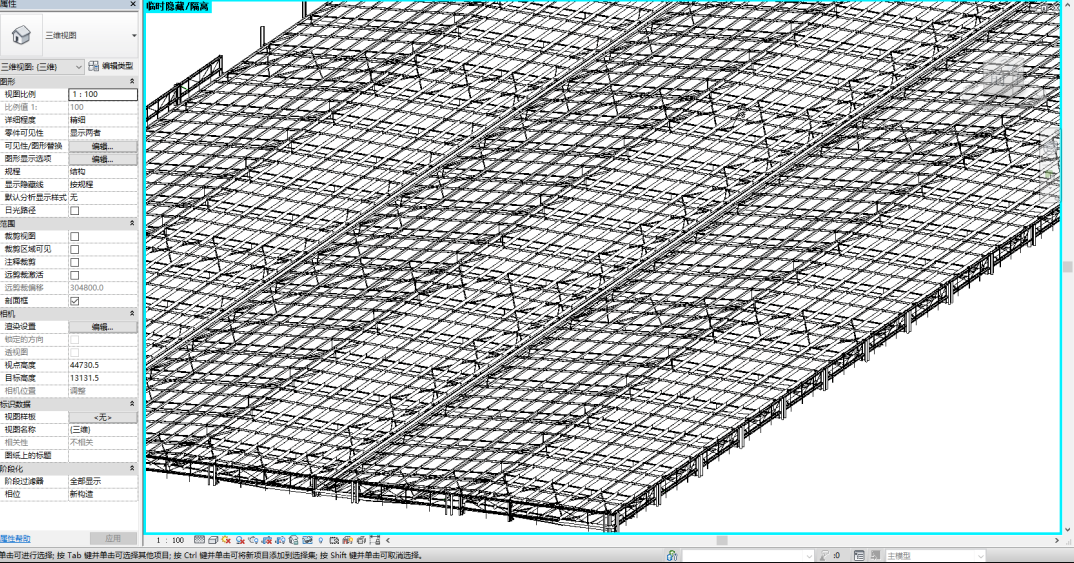Uncheck the 剖面框 section box checkbox

pyautogui.click(x=75, y=301)
